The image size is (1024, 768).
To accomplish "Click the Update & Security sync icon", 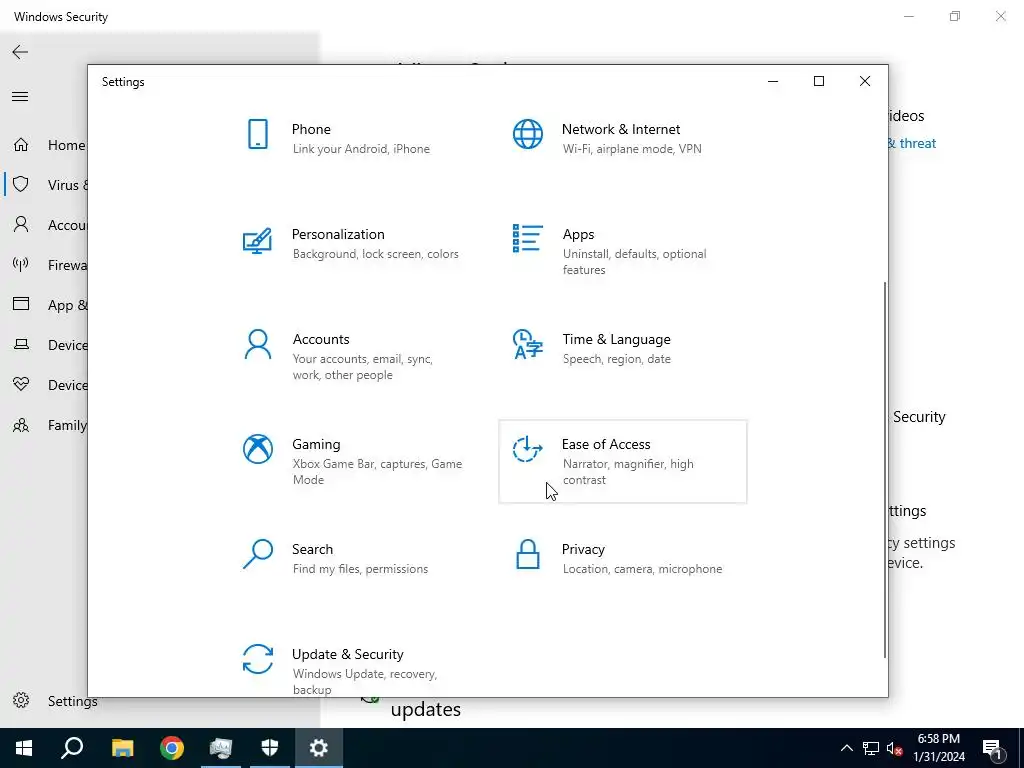I will coord(258,659).
